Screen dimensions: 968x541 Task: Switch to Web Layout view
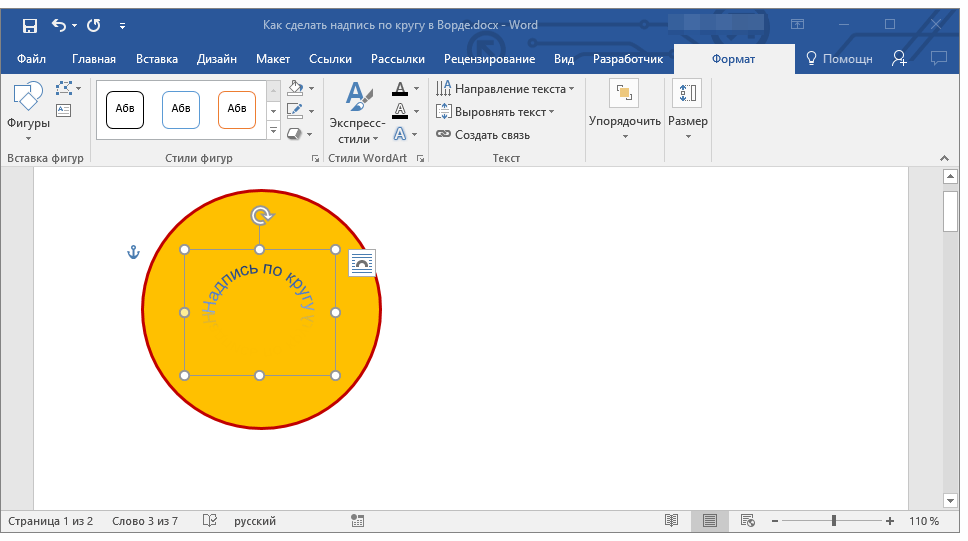click(747, 521)
